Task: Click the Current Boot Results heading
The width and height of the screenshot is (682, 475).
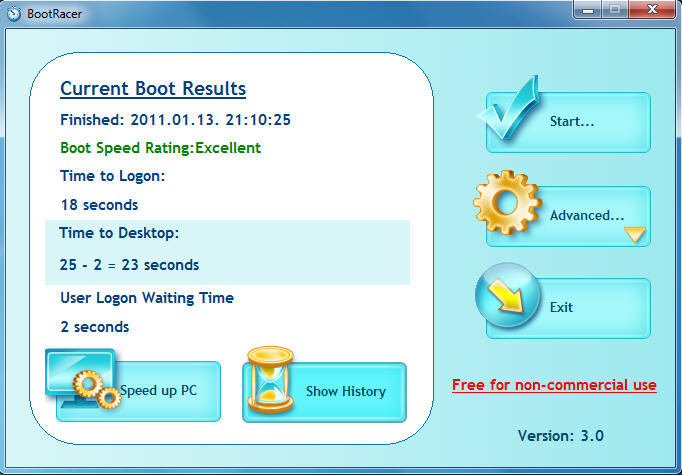Action: tap(153, 89)
